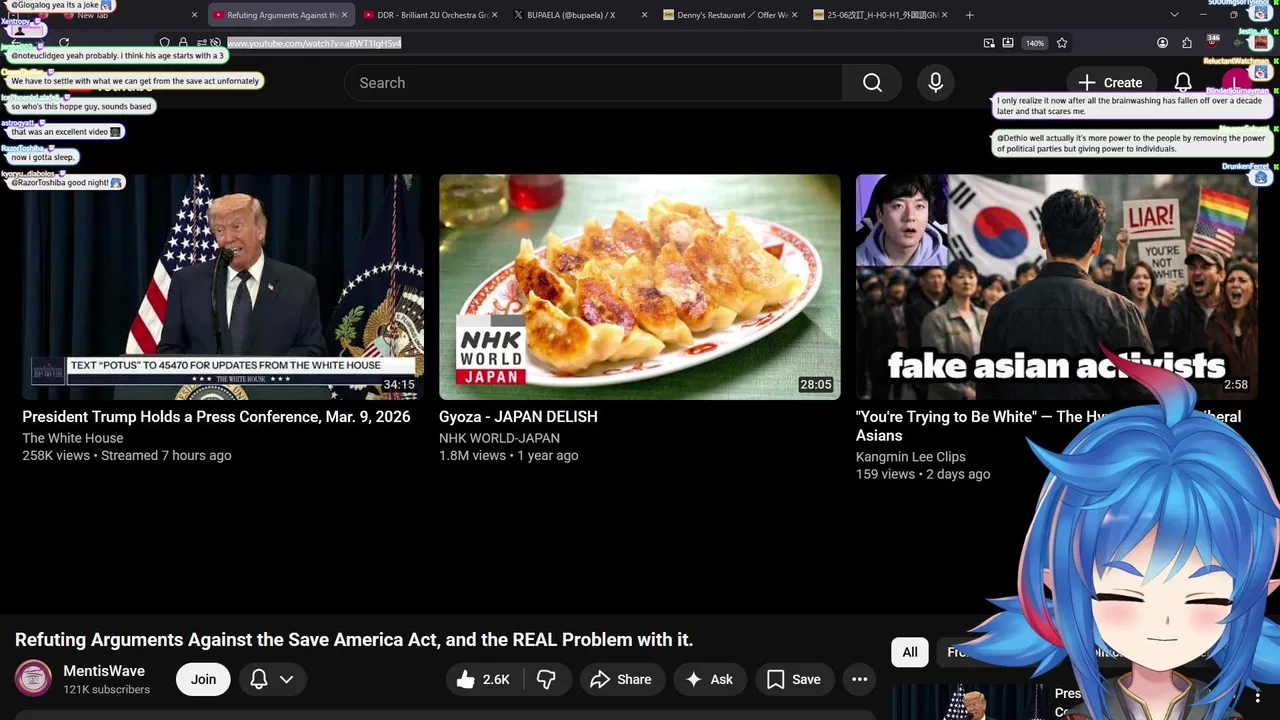Close the Denny's Restaurant tab
This screenshot has height=720, width=1280.
[x=794, y=15]
